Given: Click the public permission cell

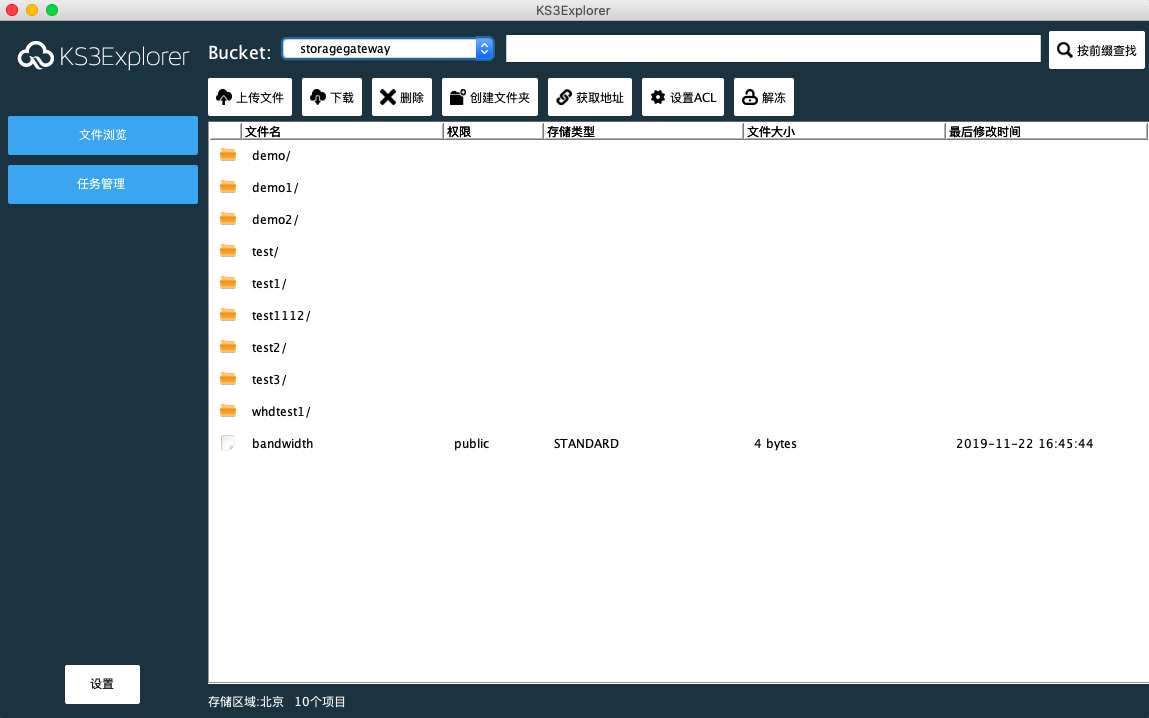Looking at the screenshot, I should [471, 443].
